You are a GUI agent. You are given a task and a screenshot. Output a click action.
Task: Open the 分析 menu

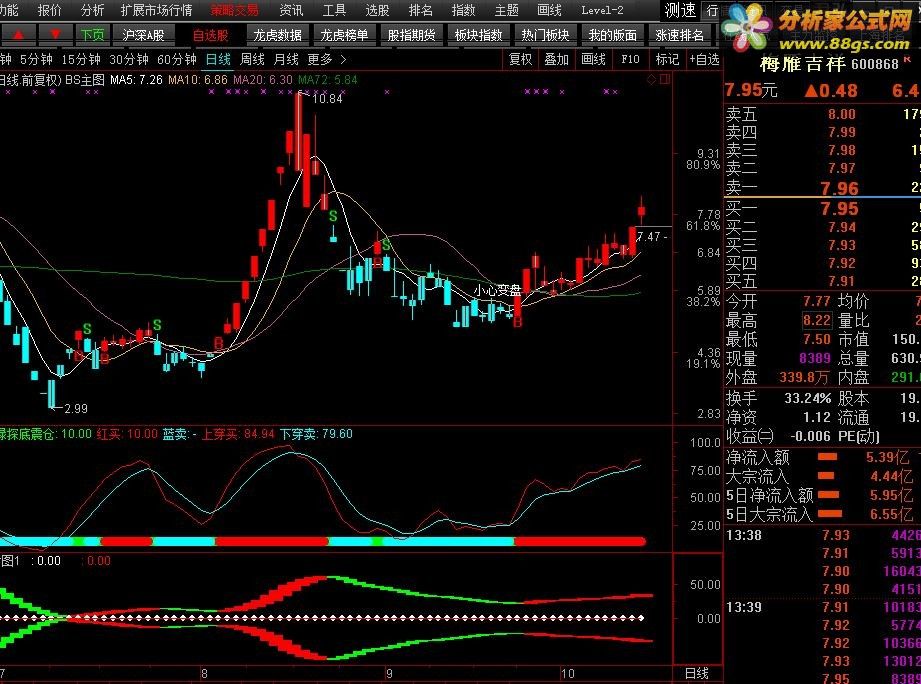[x=92, y=10]
